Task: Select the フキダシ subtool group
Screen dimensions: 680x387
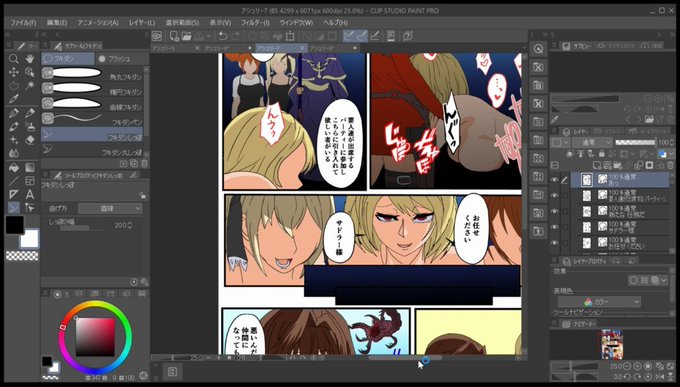Action: (x=68, y=59)
